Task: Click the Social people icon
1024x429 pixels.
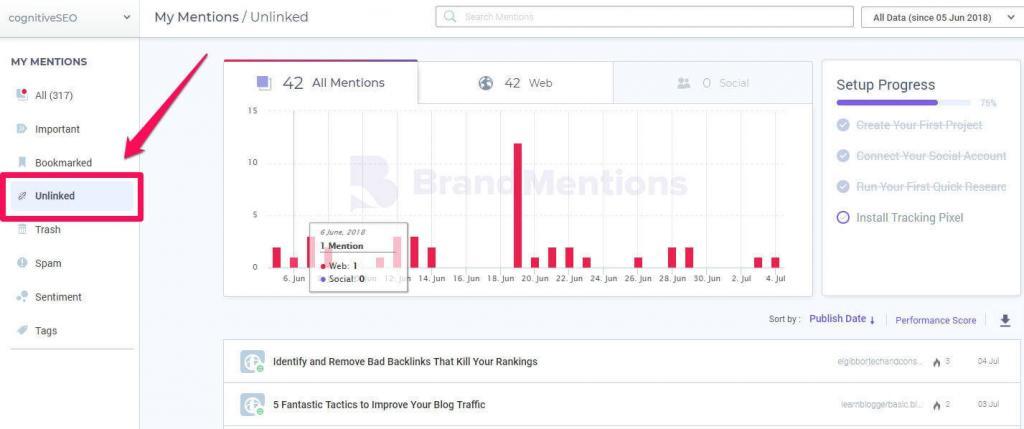Action: tap(684, 83)
